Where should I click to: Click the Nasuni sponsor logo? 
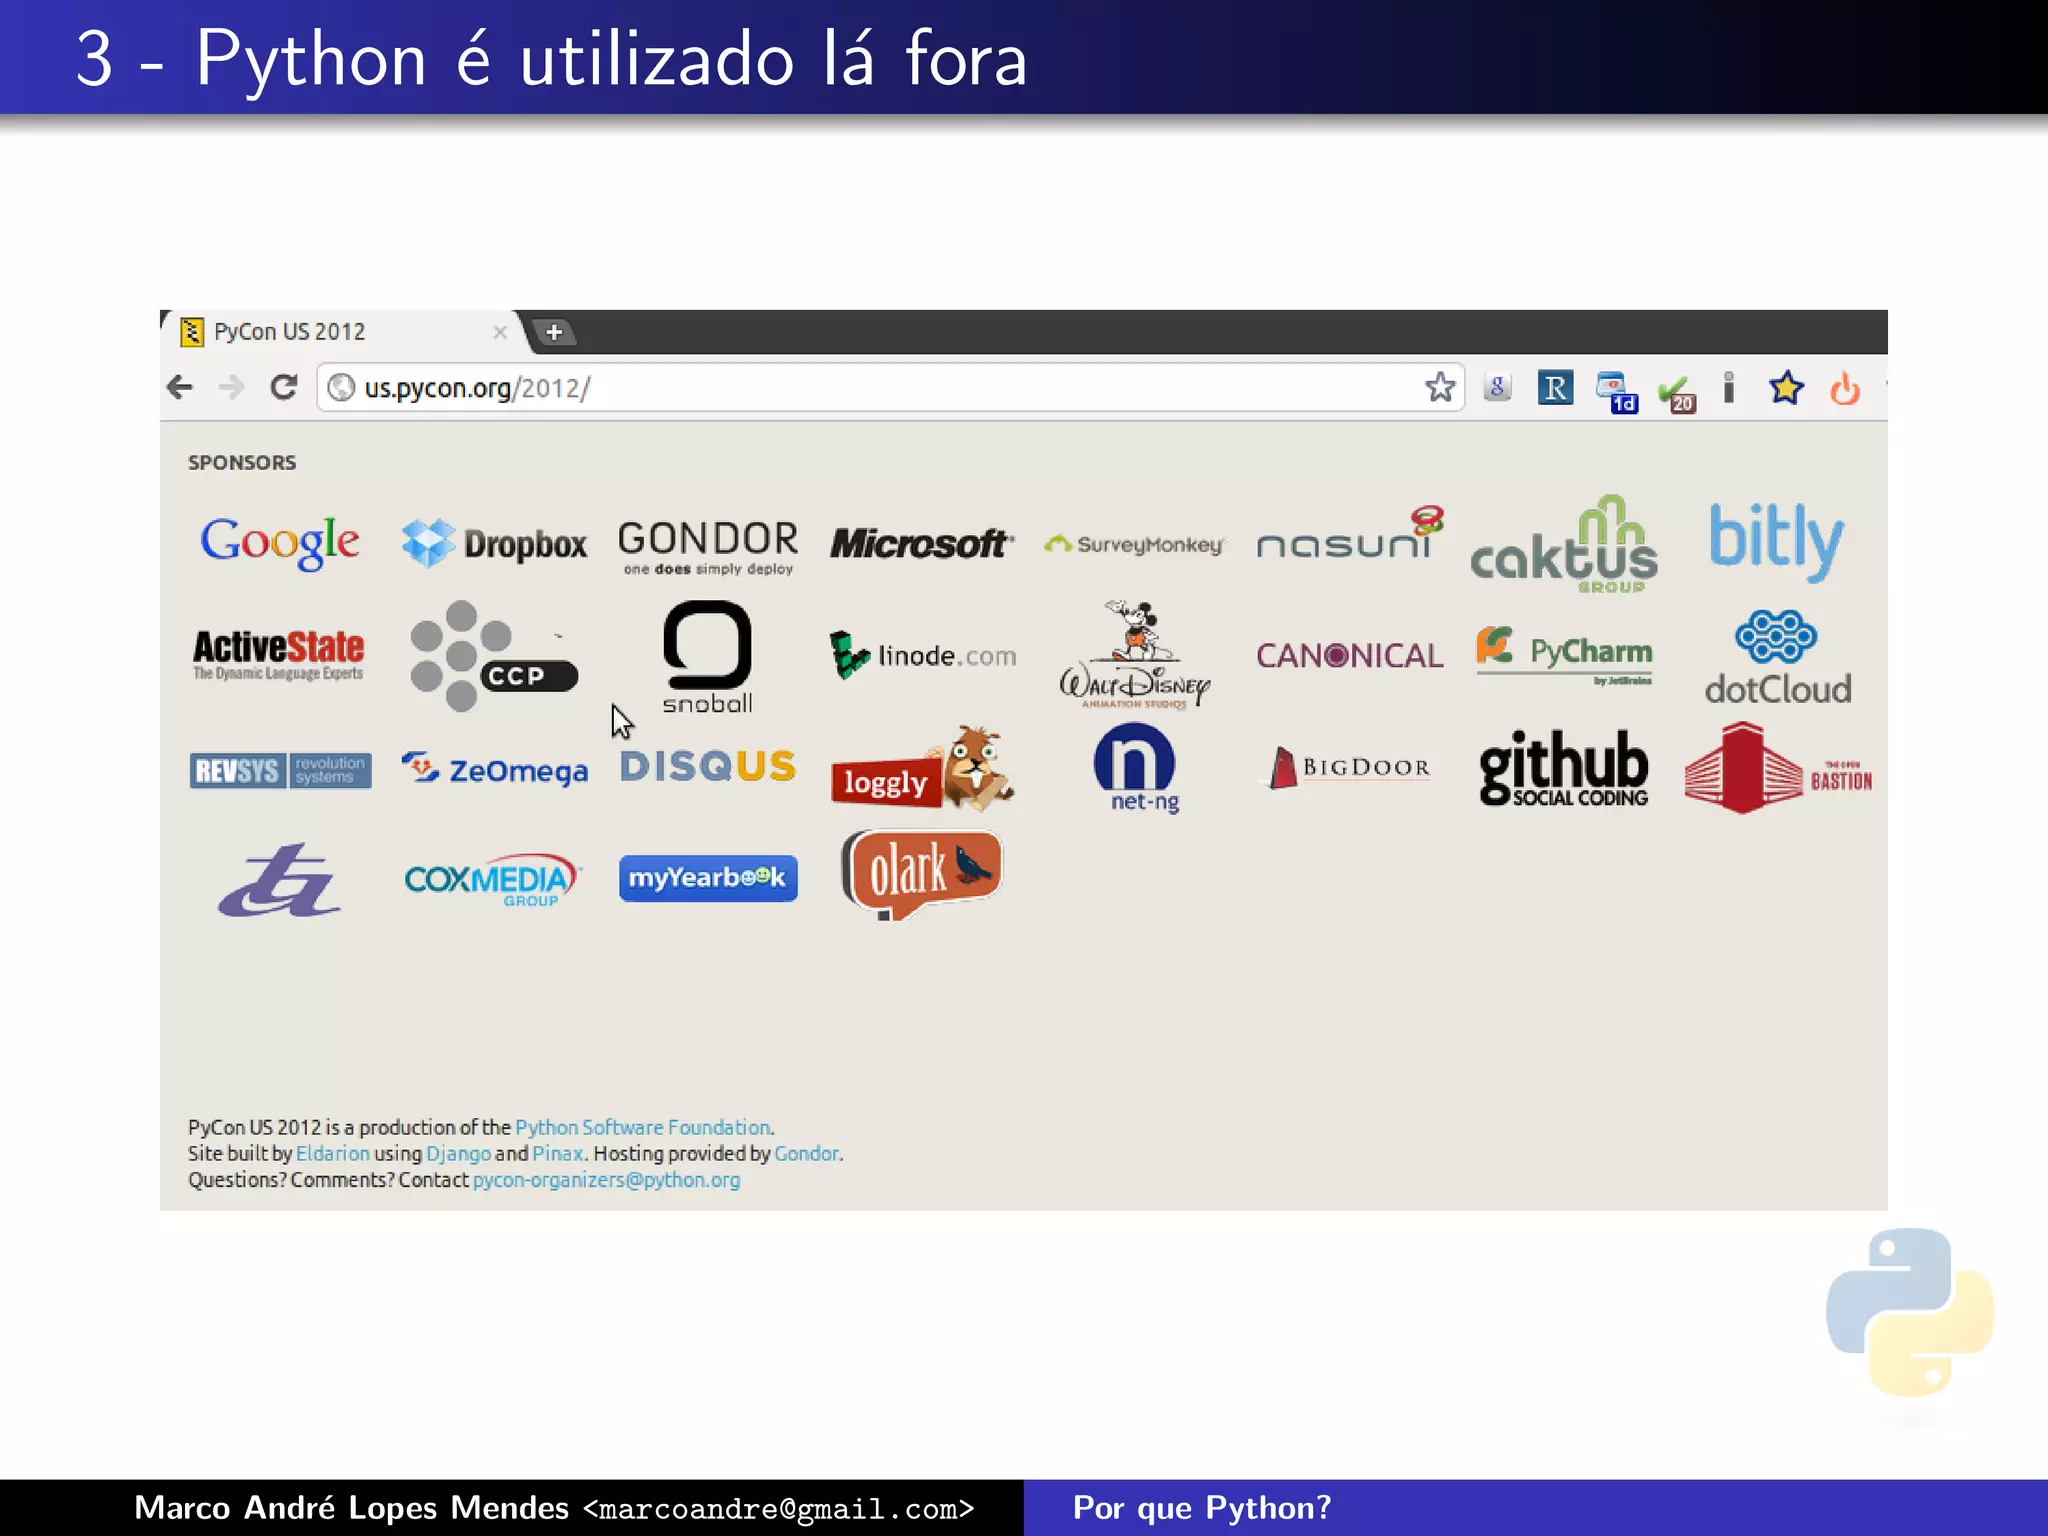click(1350, 533)
